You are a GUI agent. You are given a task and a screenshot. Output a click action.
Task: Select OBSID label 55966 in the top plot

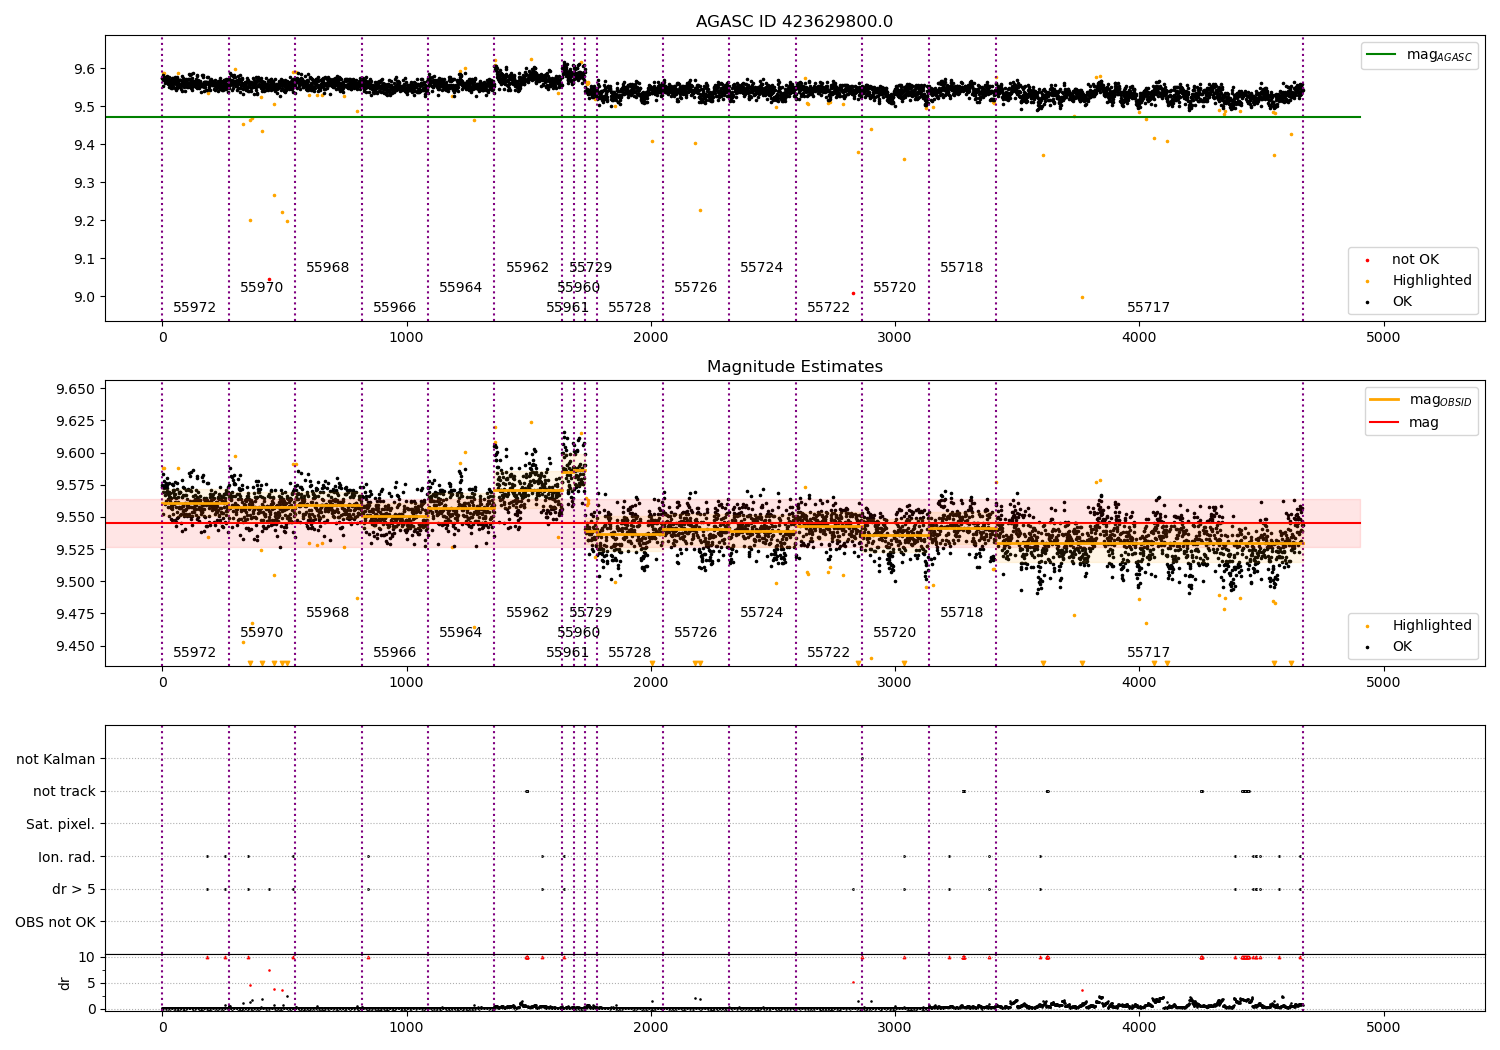click(395, 308)
